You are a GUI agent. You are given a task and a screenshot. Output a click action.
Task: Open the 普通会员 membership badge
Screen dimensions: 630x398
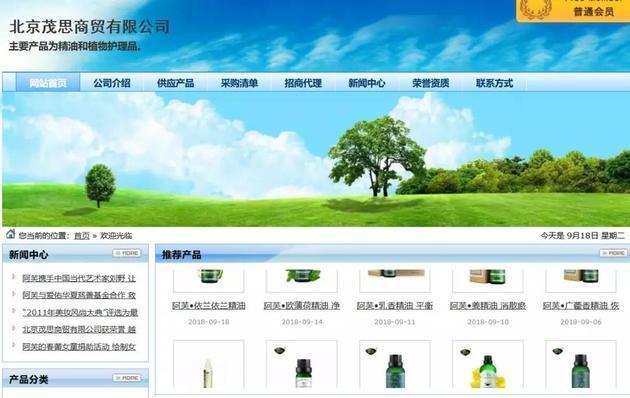click(x=573, y=11)
